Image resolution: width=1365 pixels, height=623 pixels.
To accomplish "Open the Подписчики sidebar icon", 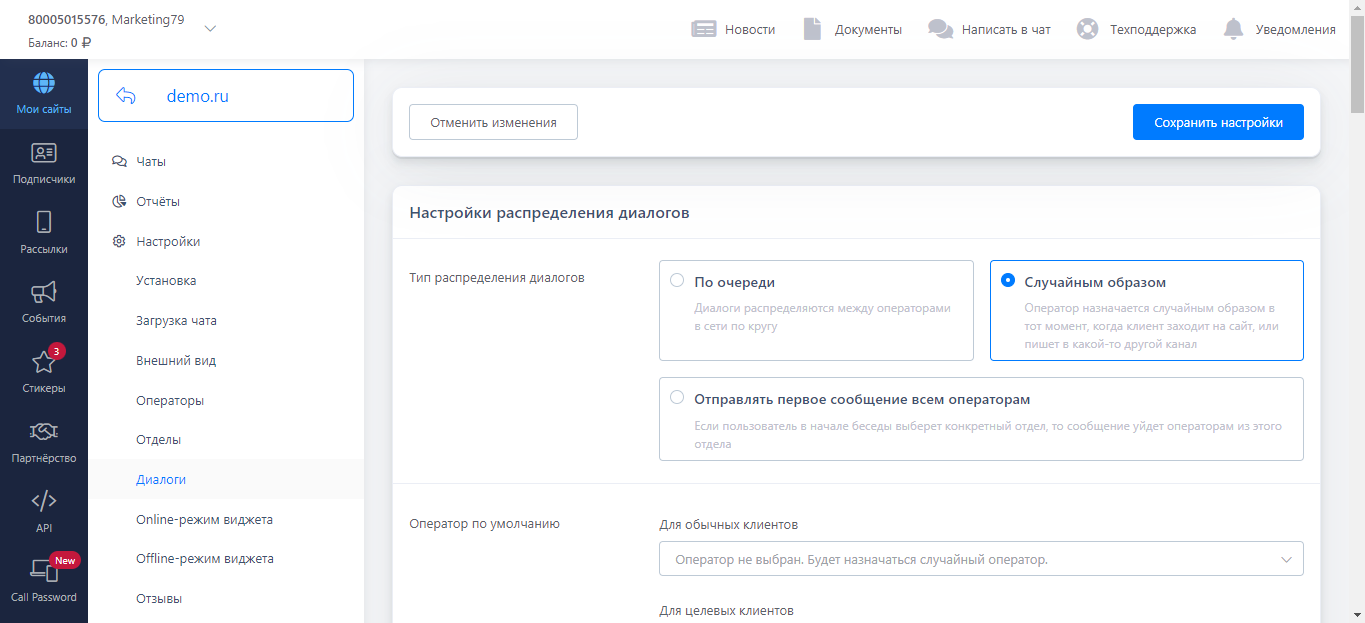I will click(44, 153).
